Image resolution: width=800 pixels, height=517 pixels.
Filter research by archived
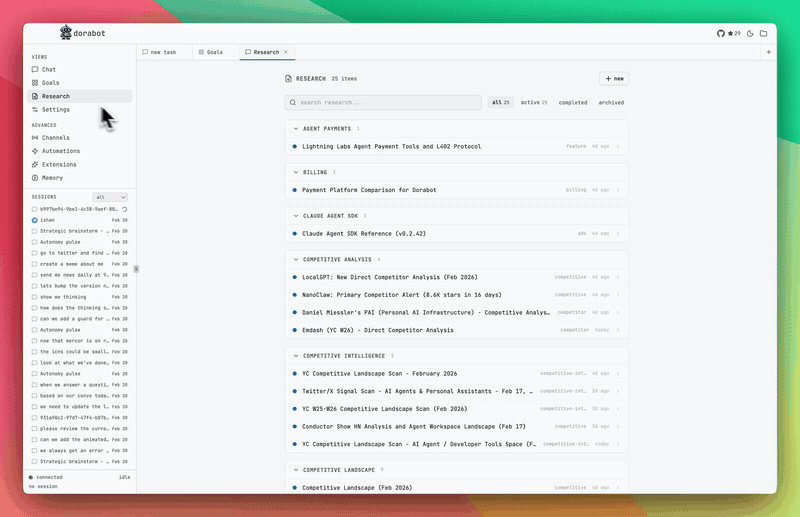pyautogui.click(x=611, y=103)
